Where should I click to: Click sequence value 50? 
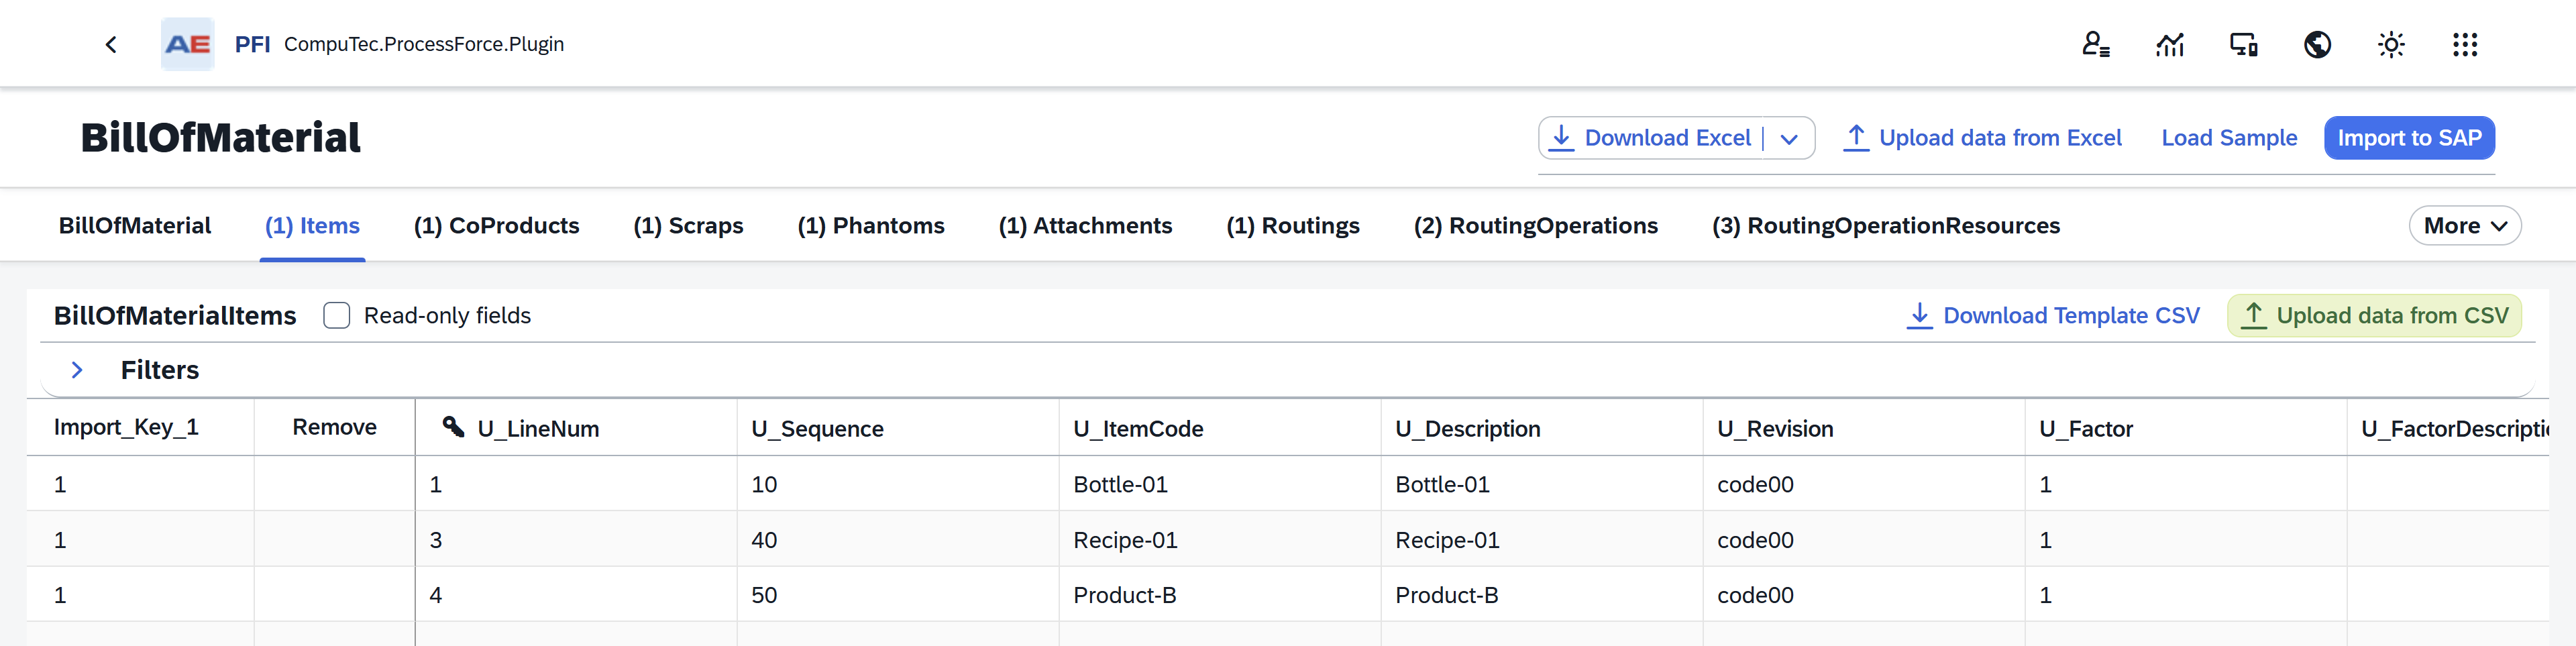click(897, 595)
